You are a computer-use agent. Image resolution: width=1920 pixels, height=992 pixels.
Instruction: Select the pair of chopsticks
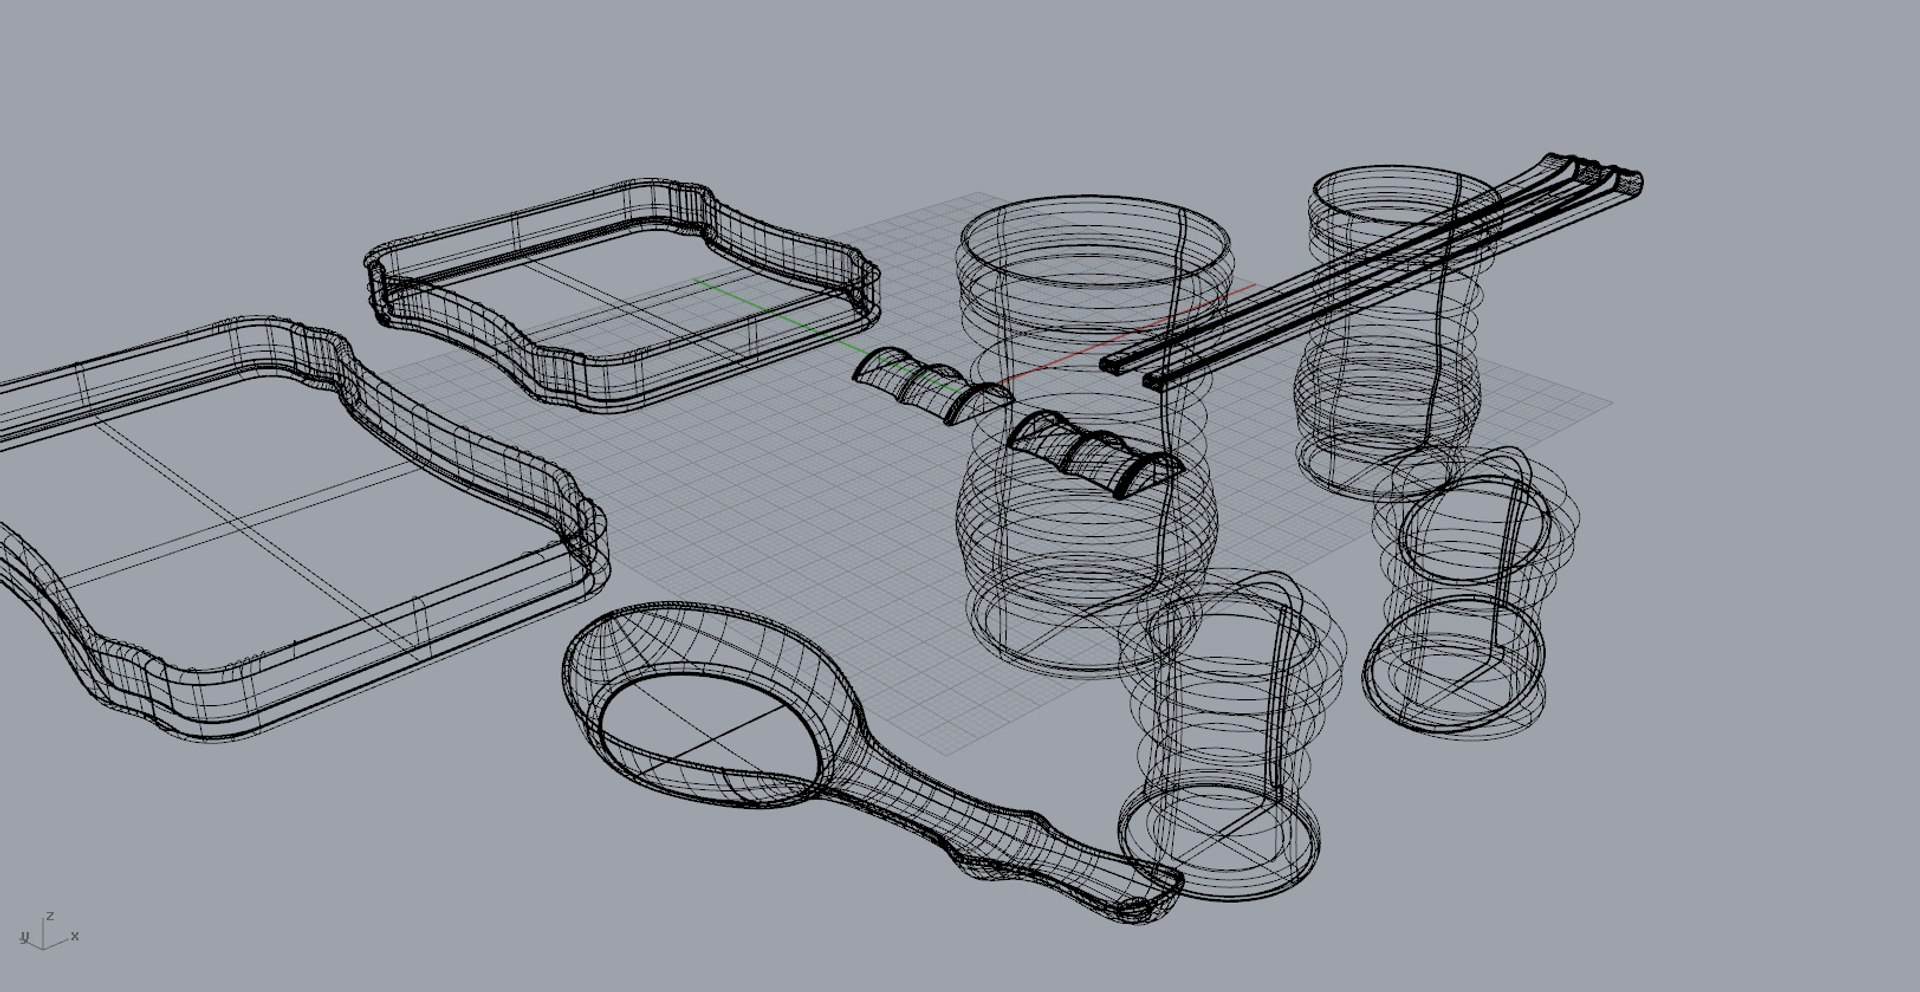point(1370,270)
